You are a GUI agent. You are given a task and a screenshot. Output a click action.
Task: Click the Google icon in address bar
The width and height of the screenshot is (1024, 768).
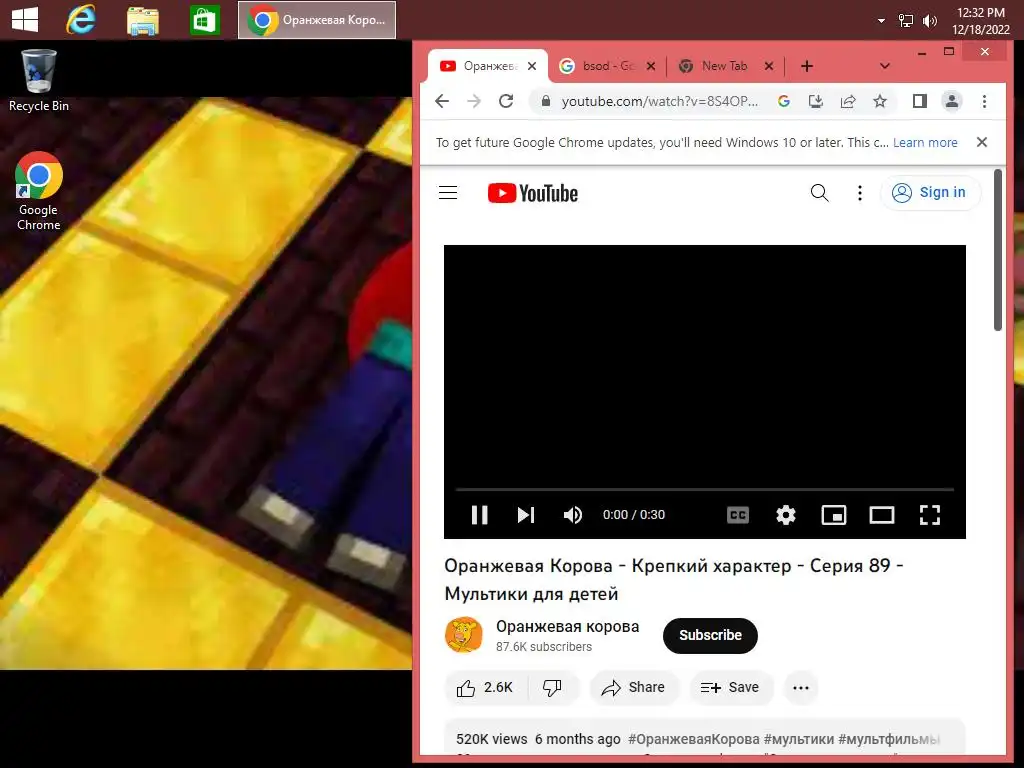click(784, 101)
